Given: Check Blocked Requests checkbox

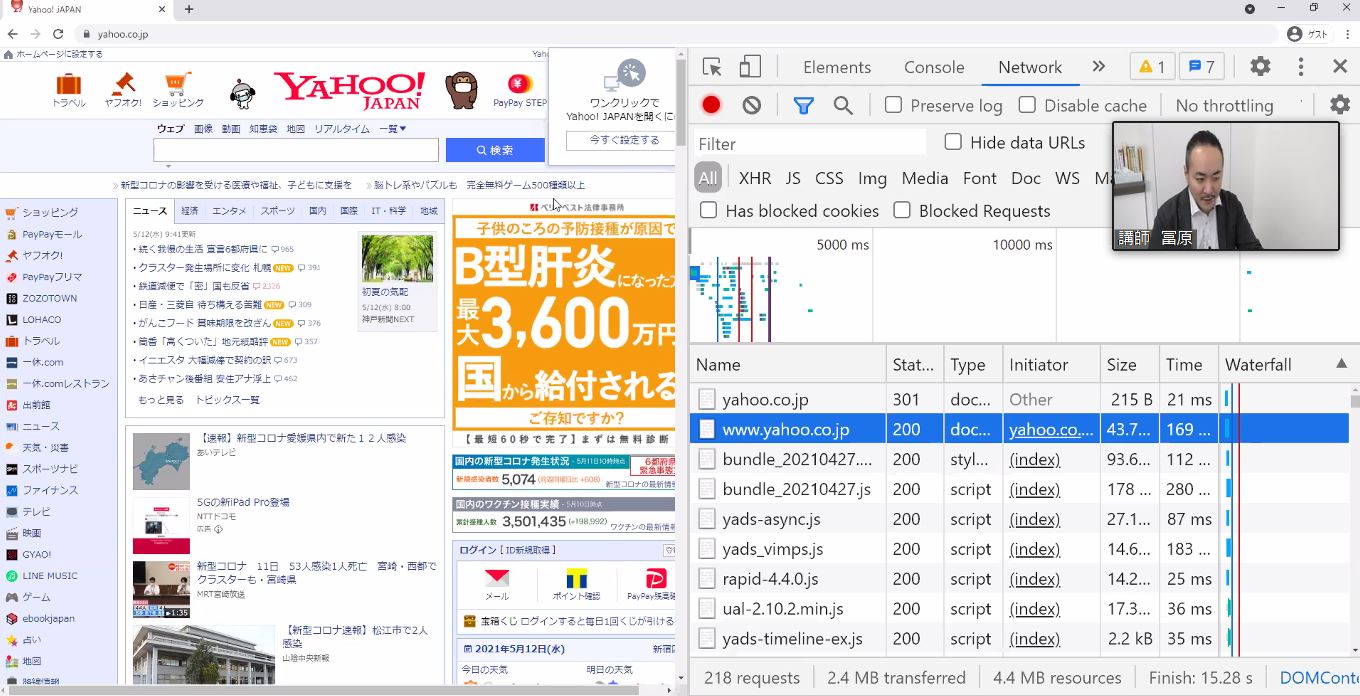Looking at the screenshot, I should pyautogui.click(x=902, y=210).
